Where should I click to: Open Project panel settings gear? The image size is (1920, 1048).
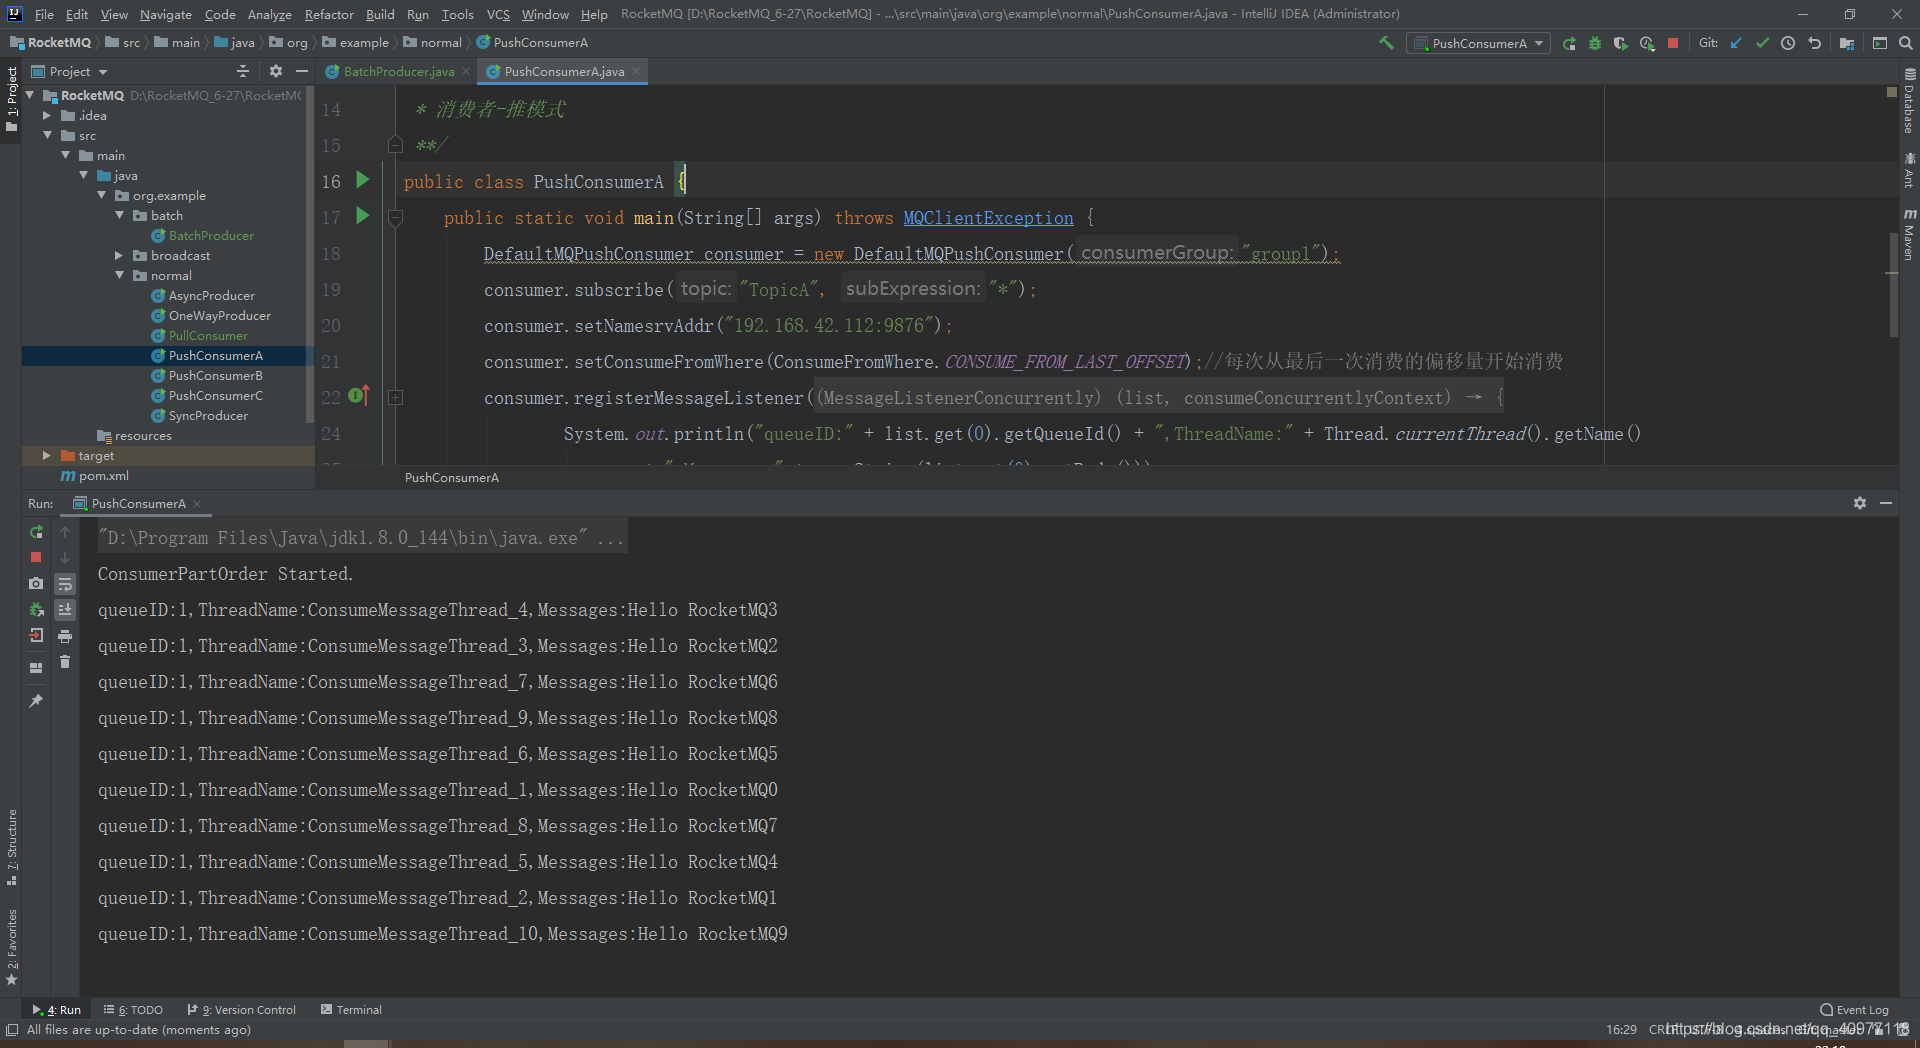pyautogui.click(x=276, y=71)
